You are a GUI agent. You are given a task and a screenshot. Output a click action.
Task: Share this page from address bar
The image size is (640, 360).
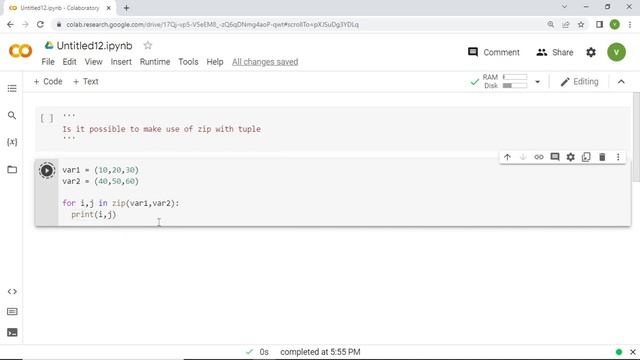(x=566, y=24)
